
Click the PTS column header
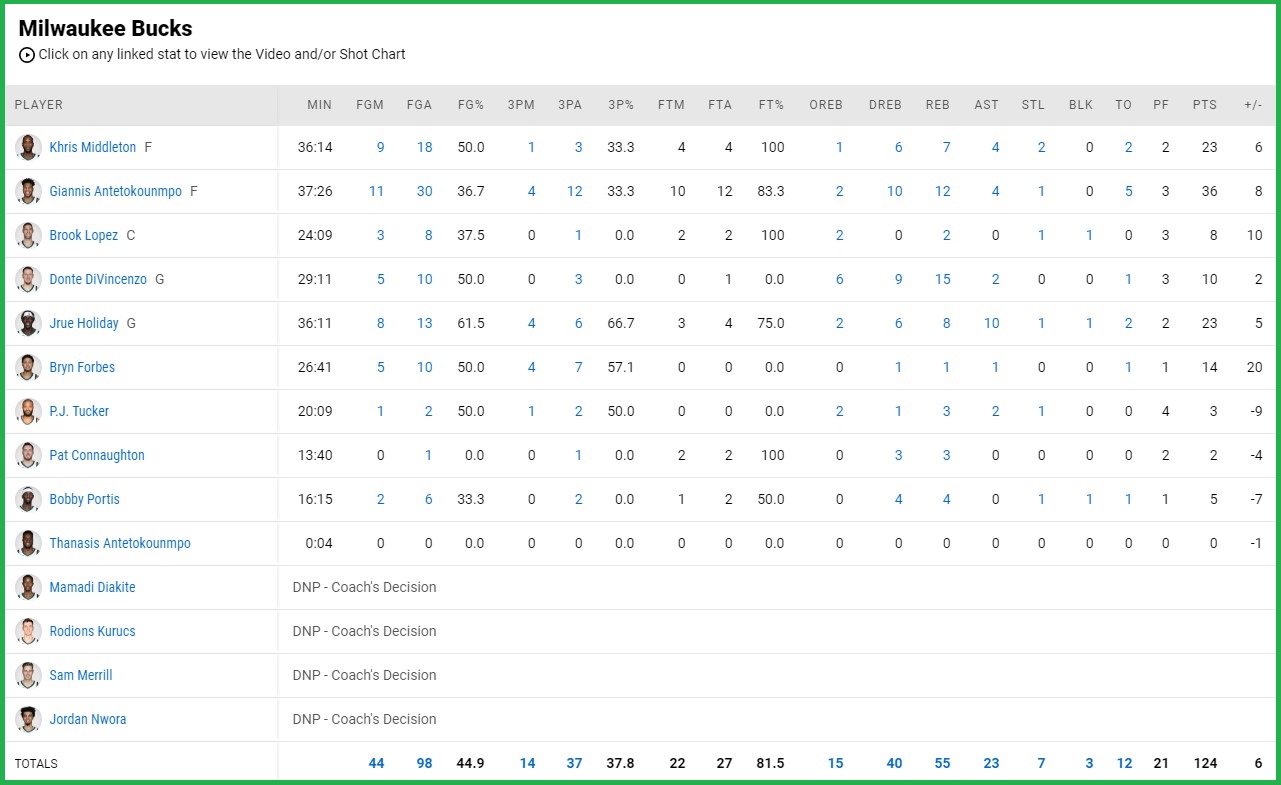1205,105
